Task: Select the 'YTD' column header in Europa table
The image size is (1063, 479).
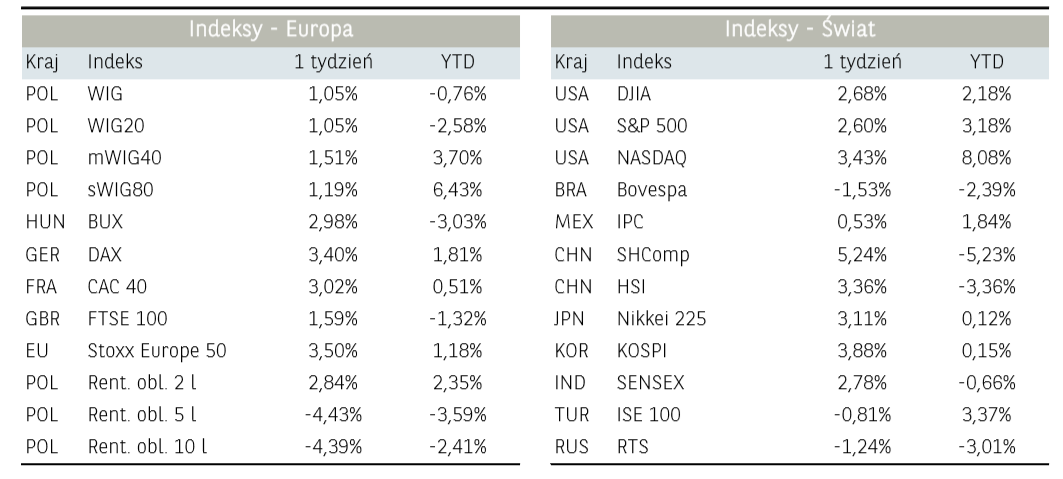Action: click(x=457, y=63)
